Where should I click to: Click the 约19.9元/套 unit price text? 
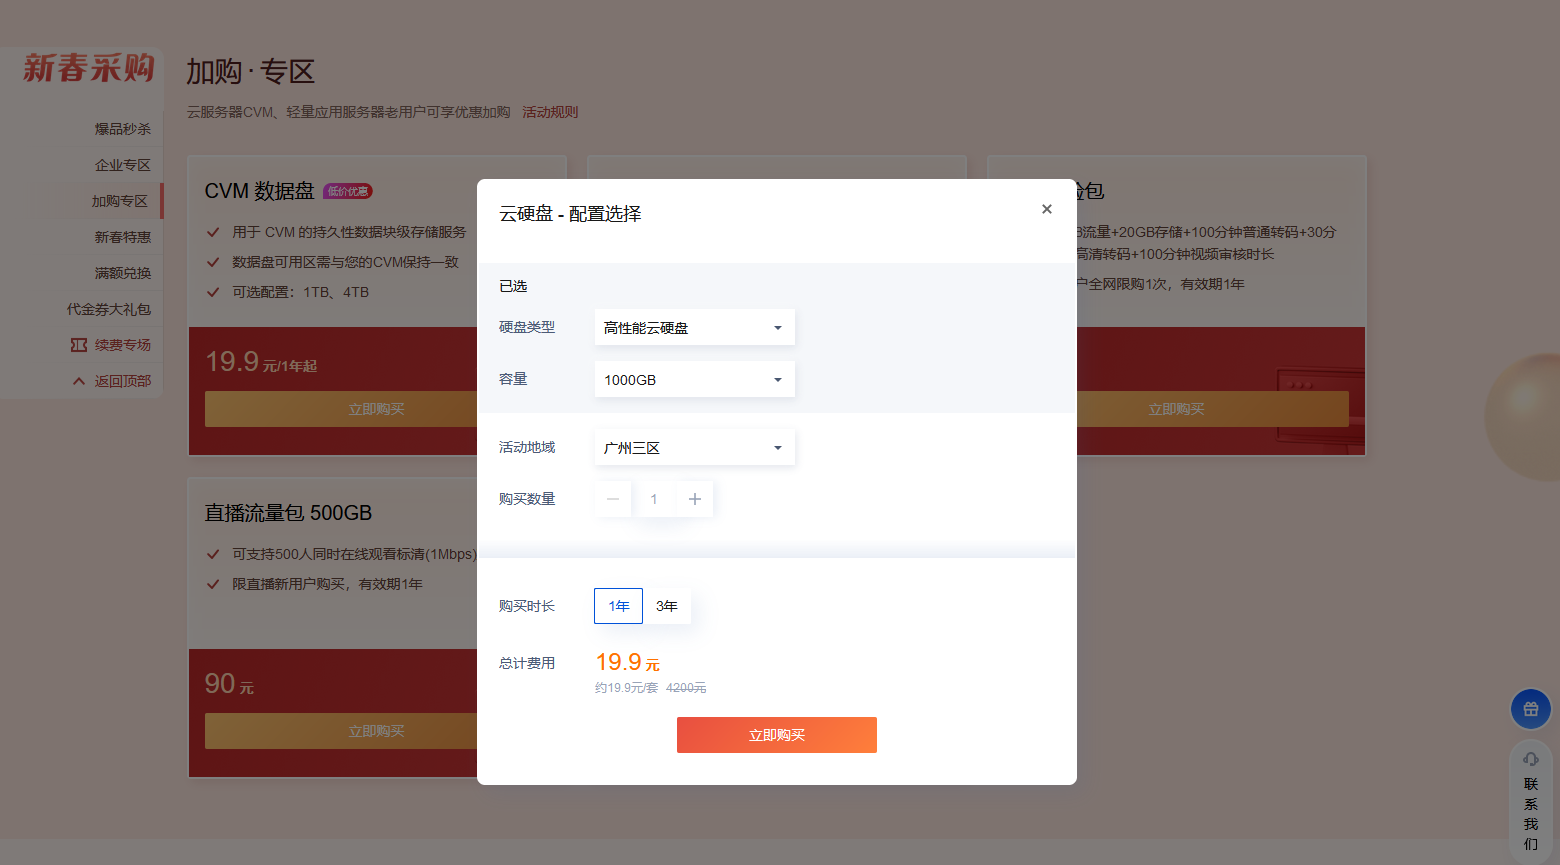pos(626,688)
